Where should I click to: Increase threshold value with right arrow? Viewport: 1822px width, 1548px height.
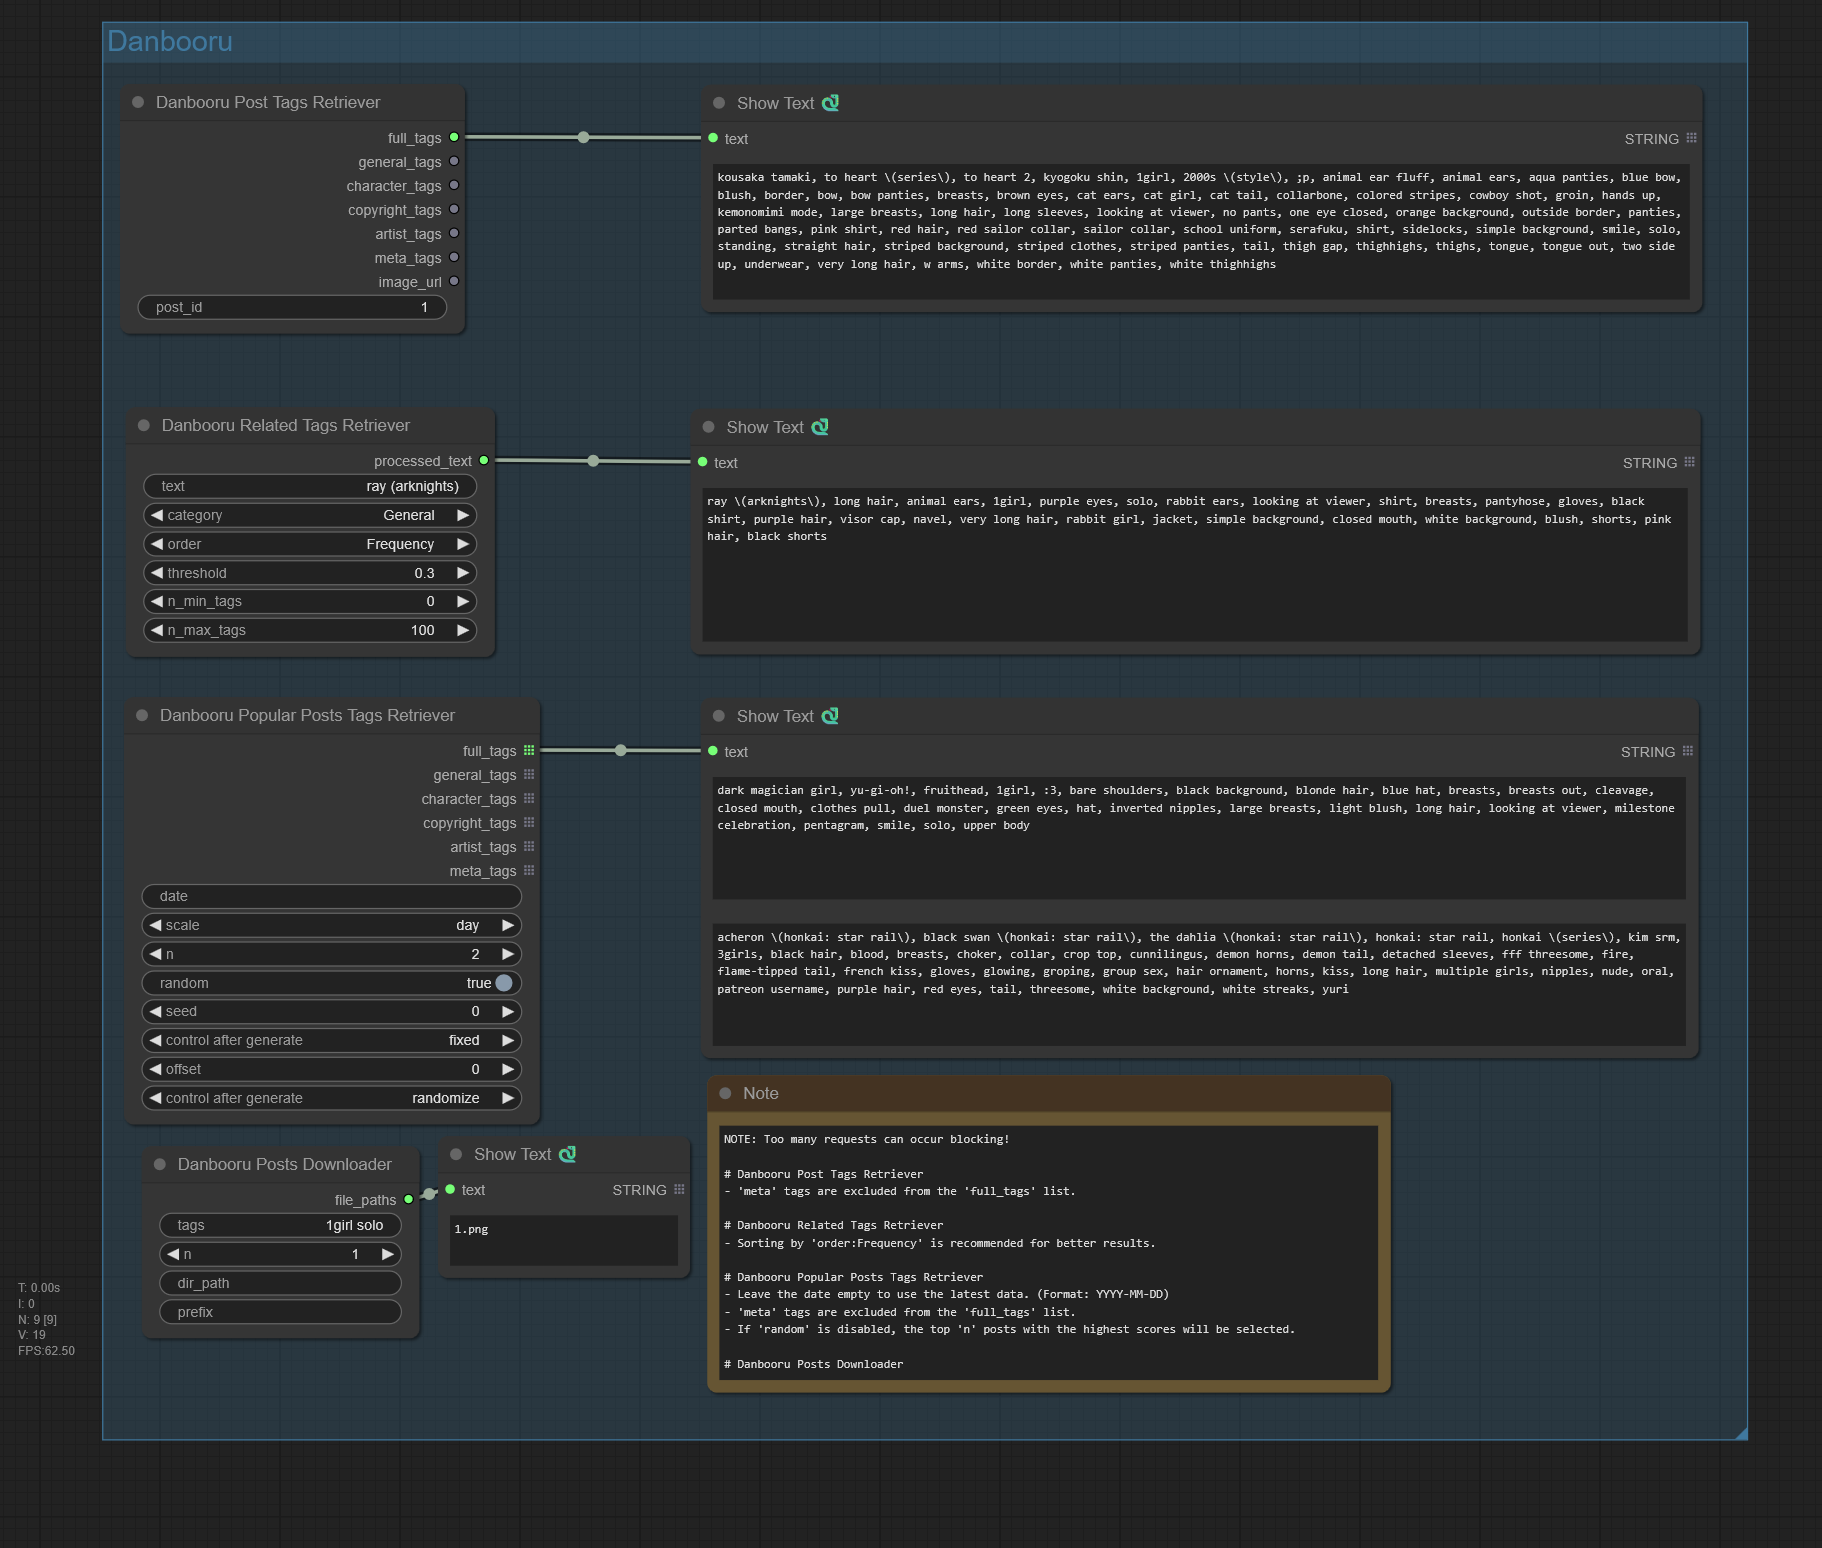pos(463,573)
